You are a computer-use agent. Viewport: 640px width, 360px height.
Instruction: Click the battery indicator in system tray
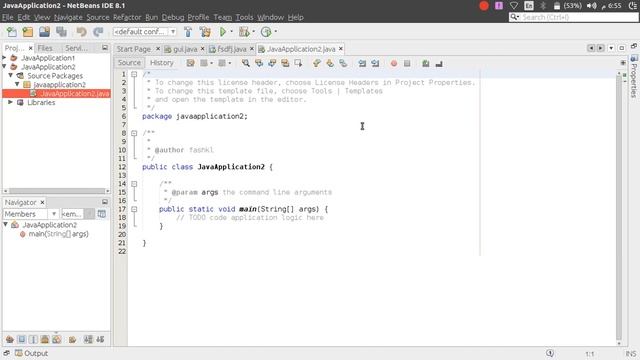(567, 6)
